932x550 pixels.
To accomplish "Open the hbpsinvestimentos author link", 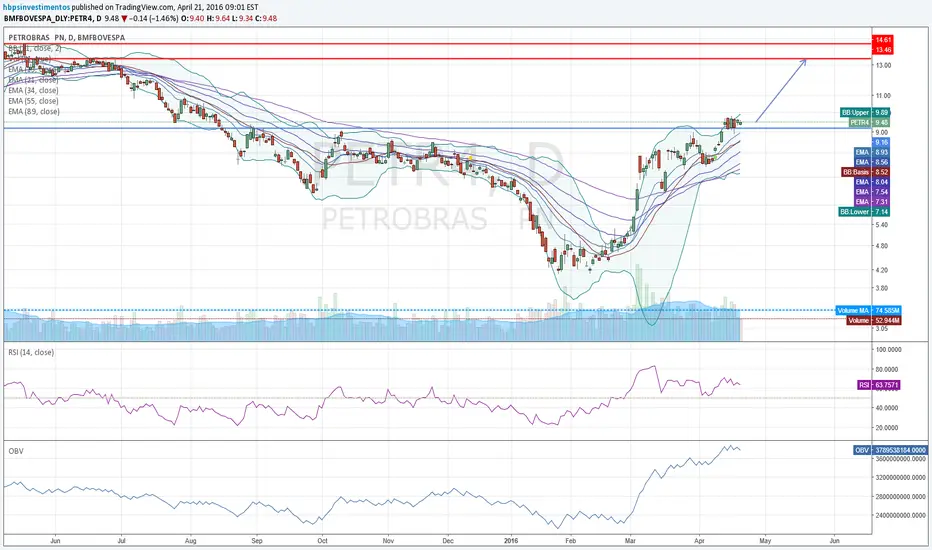I will pyautogui.click(x=37, y=7).
